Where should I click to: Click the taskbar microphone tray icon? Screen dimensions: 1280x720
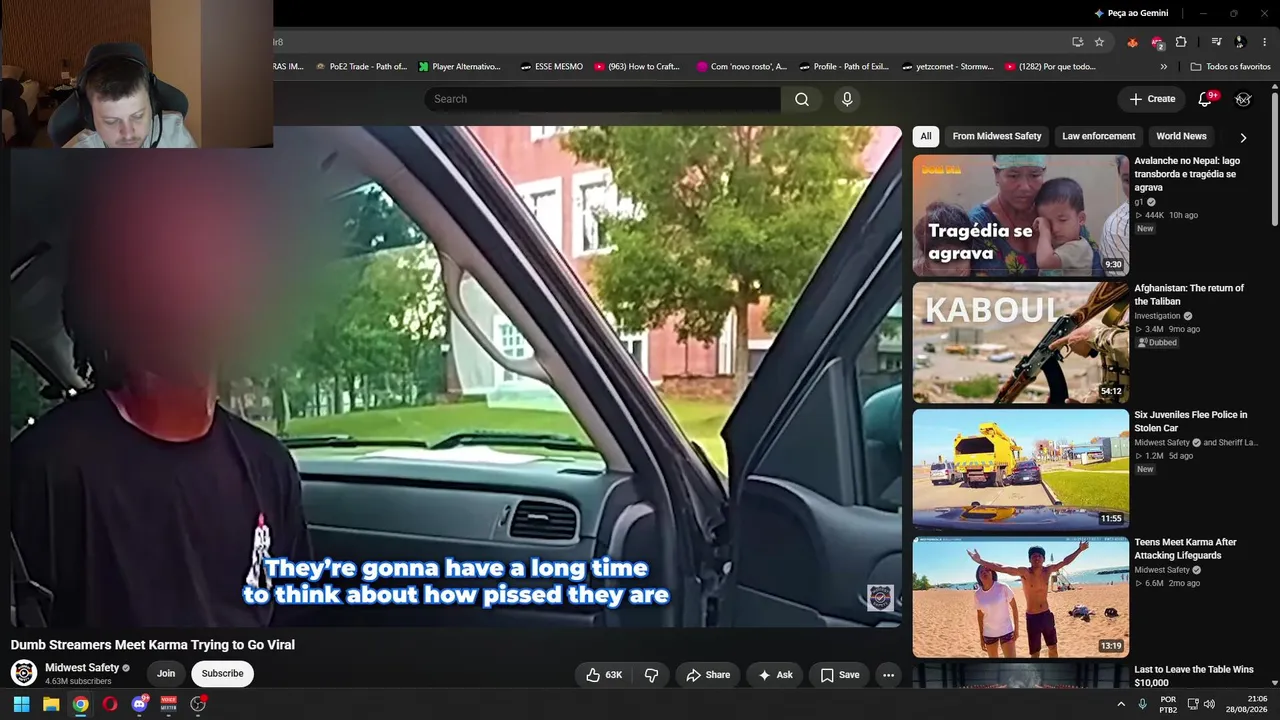click(x=1142, y=704)
